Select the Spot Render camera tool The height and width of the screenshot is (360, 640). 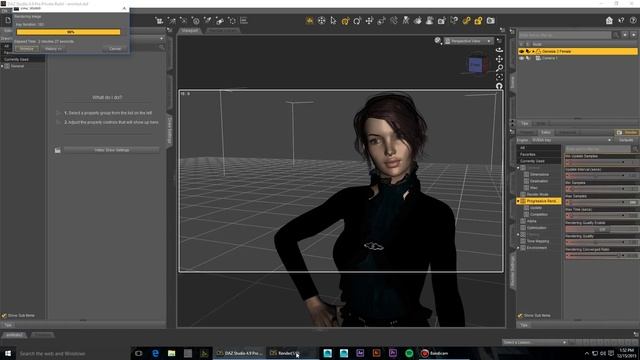coord(442,20)
